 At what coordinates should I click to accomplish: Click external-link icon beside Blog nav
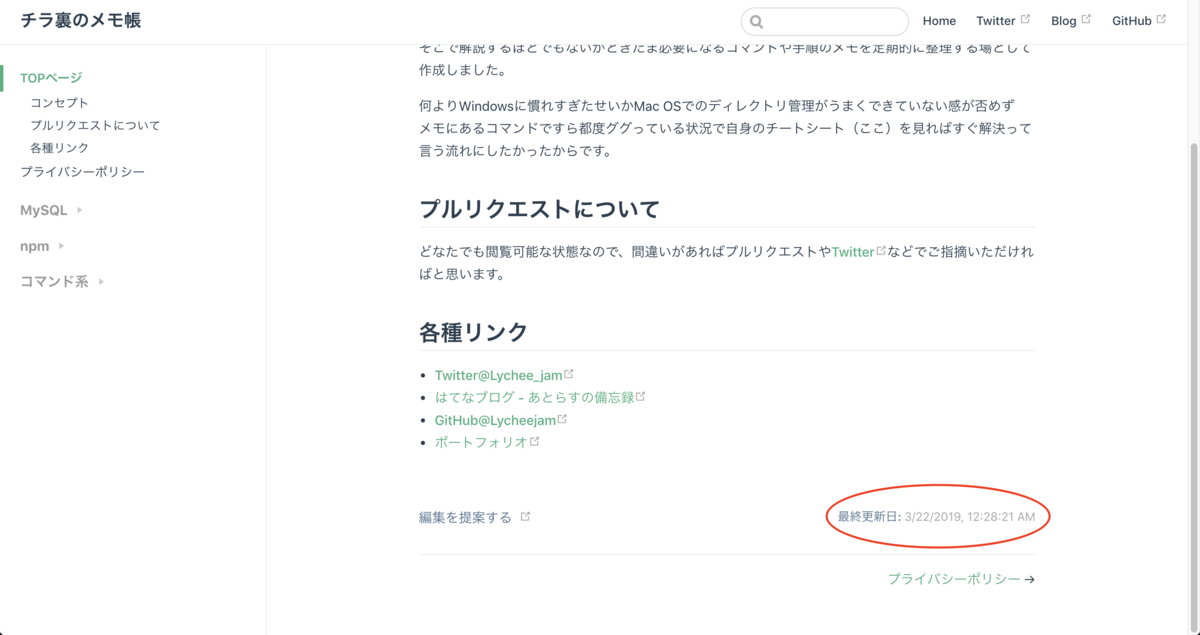[1086, 19]
